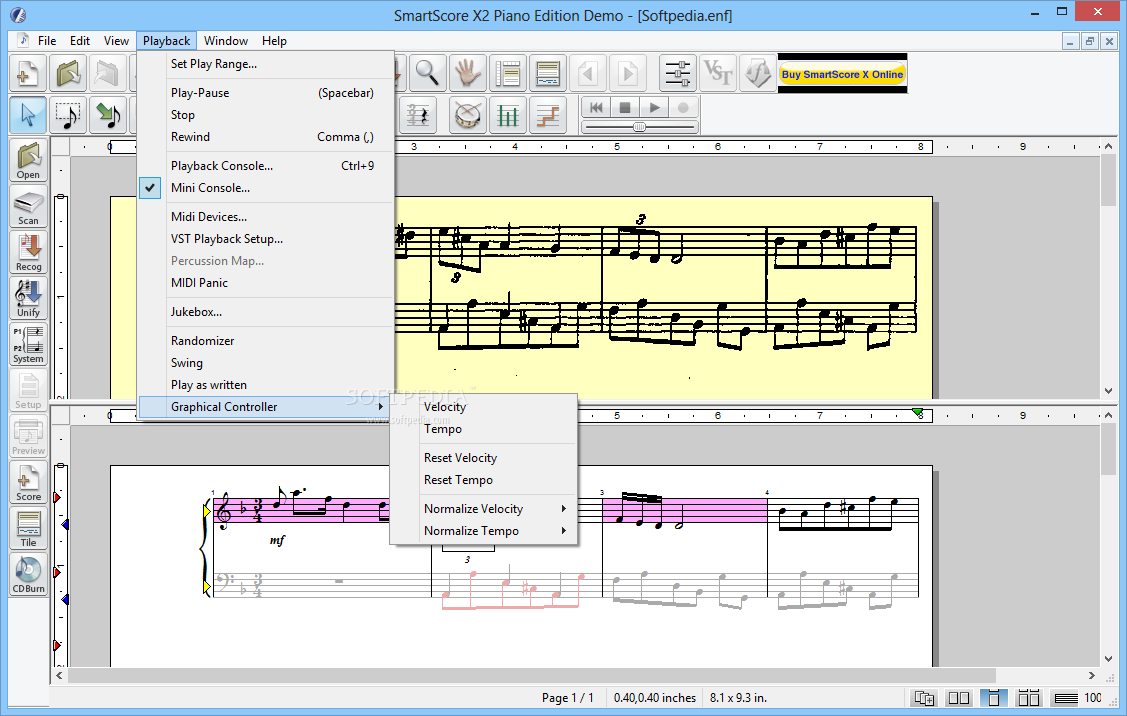
Task: Click the Score sidebar button
Action: pyautogui.click(x=29, y=482)
